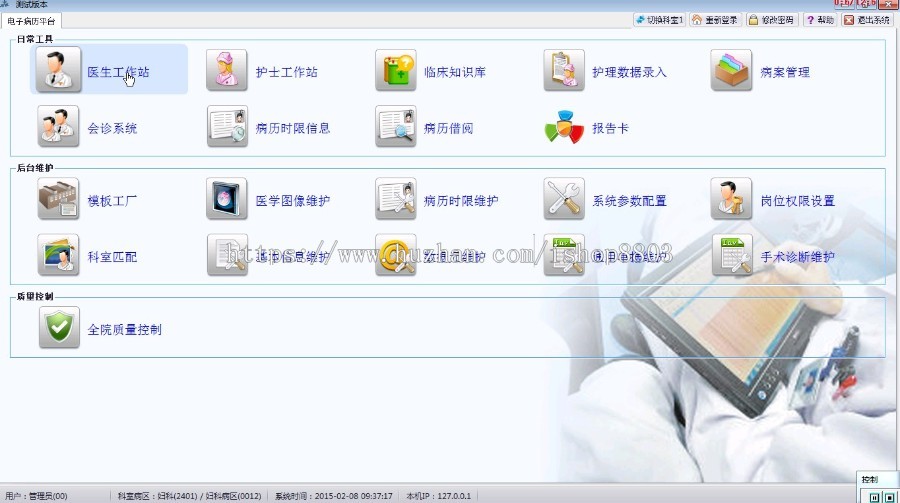This screenshot has height=503, width=900.
Task: Open 病历借阅 record borrowing
Action: point(424,126)
